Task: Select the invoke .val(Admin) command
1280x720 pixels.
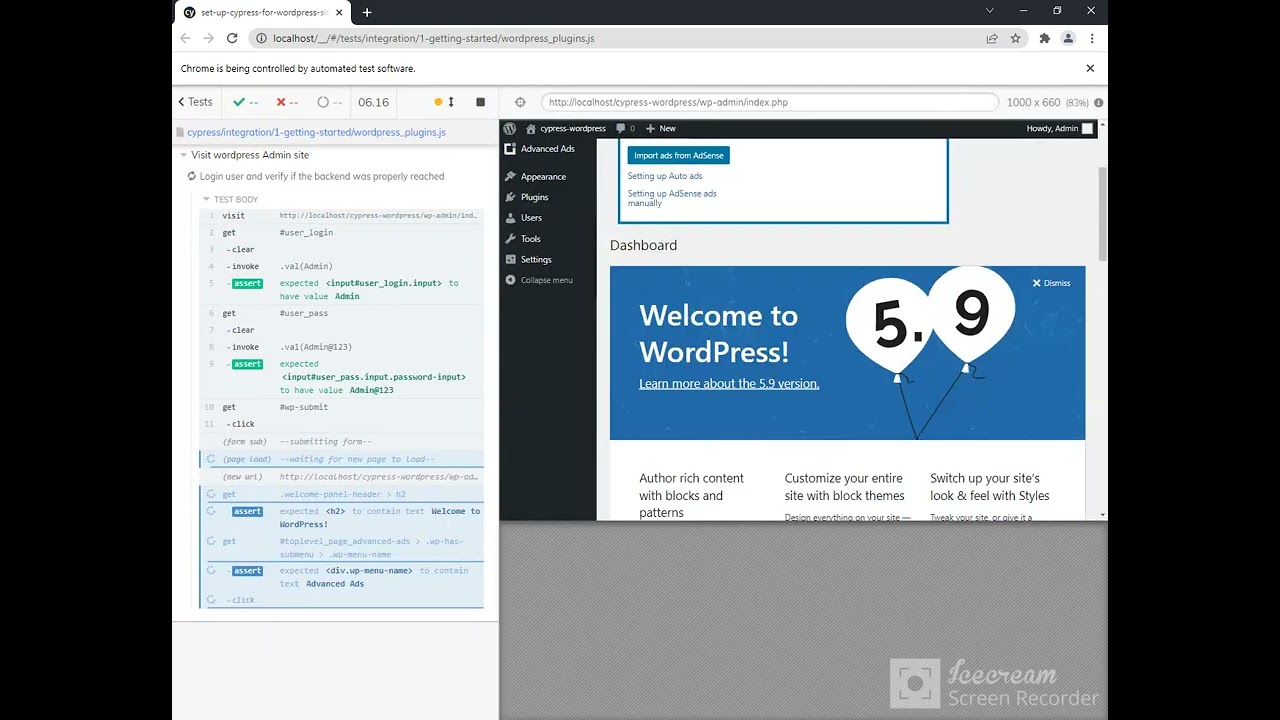Action: point(341,266)
